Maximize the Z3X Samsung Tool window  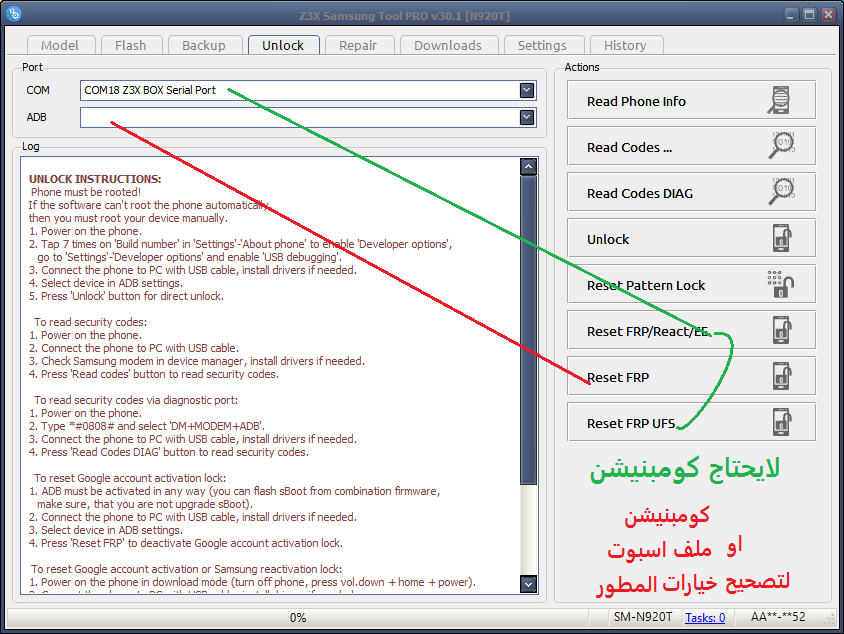(809, 15)
